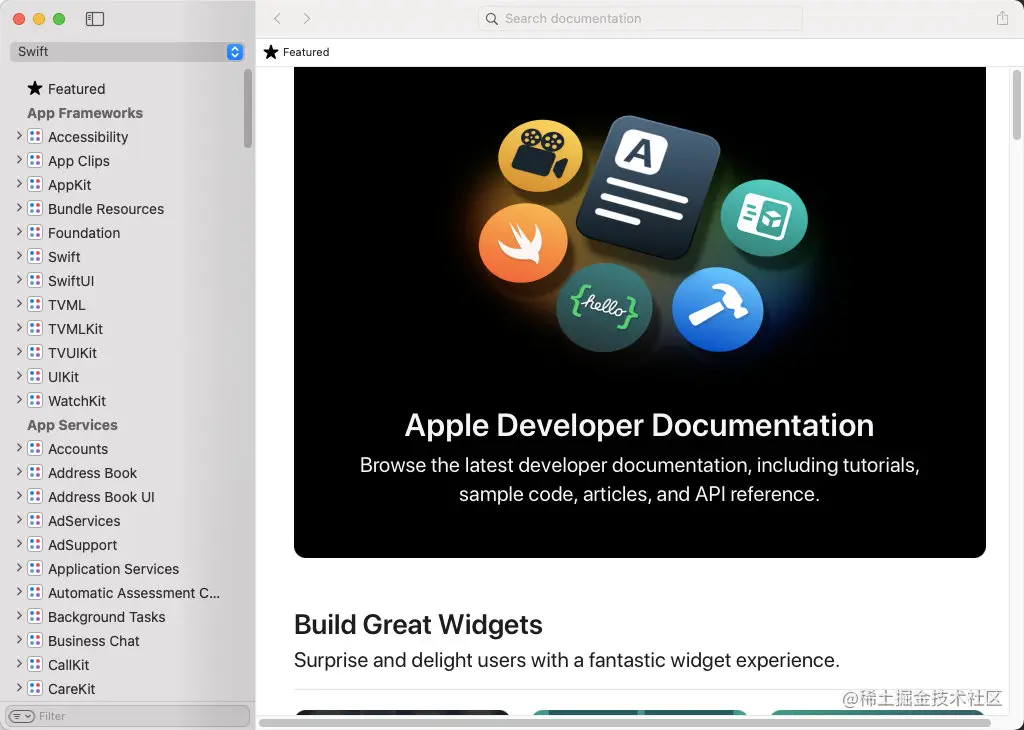Expand the CareKit tree item
The image size is (1024, 730).
pos(19,688)
